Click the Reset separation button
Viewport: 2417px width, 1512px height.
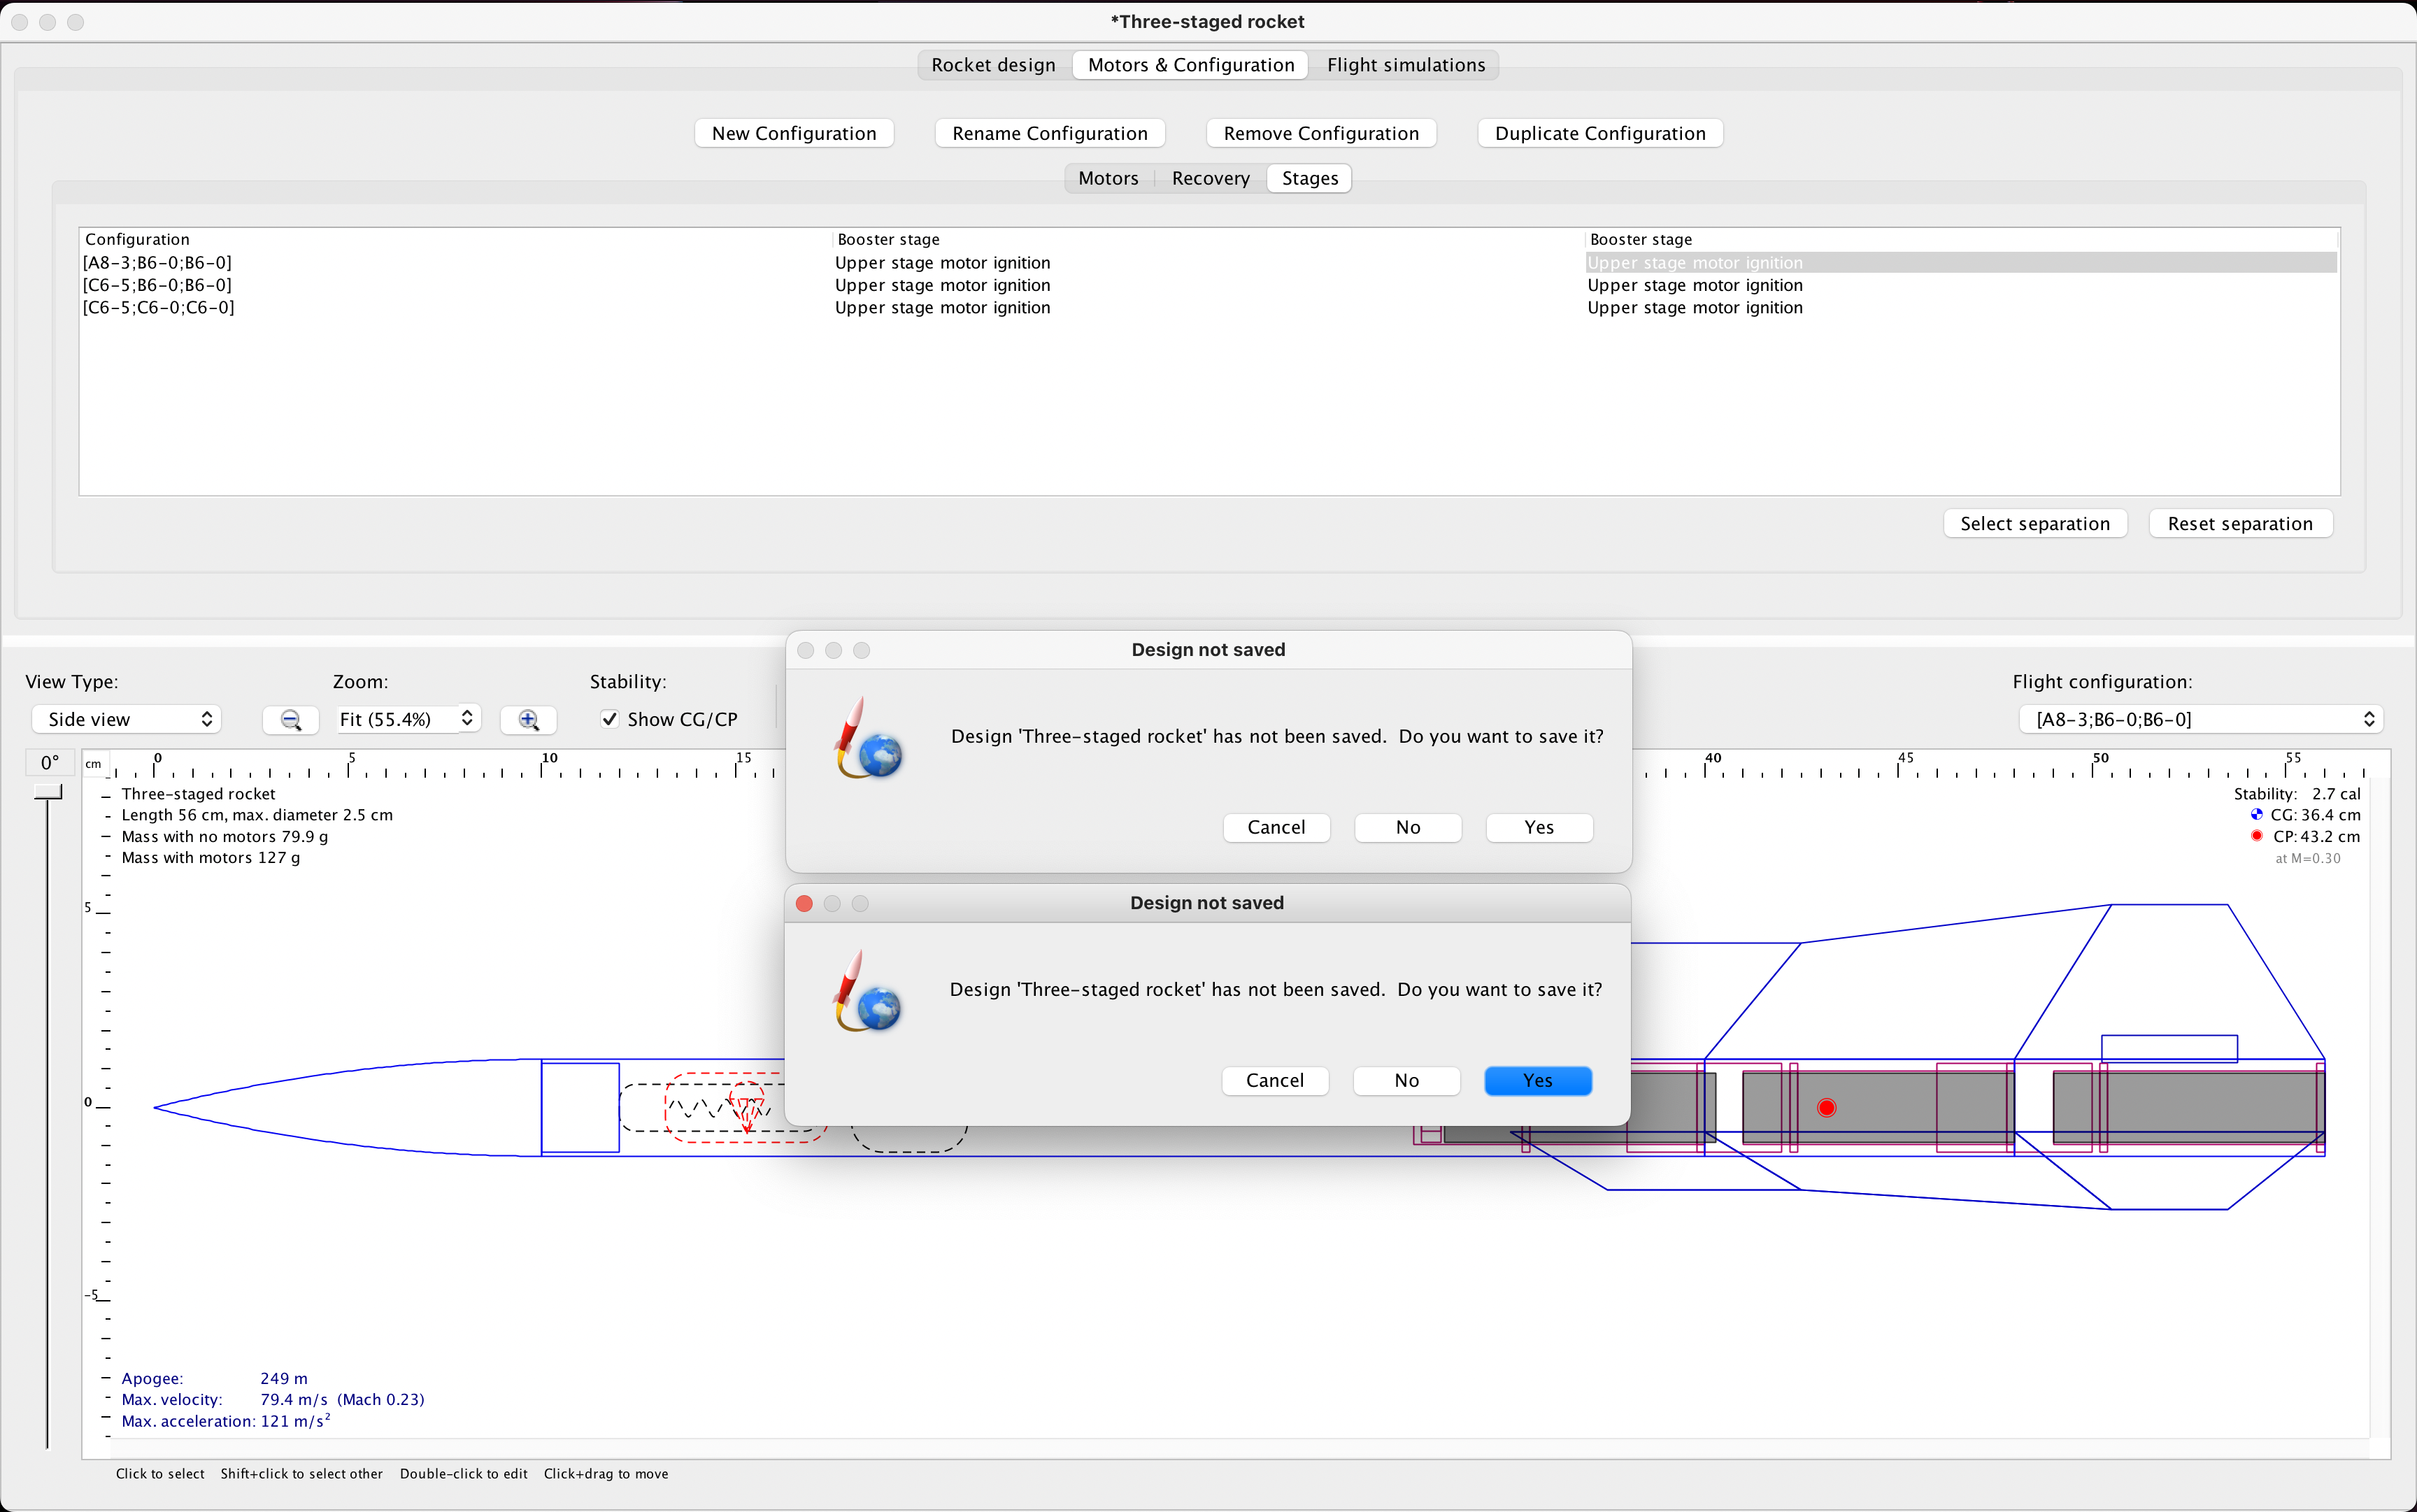[2240, 523]
